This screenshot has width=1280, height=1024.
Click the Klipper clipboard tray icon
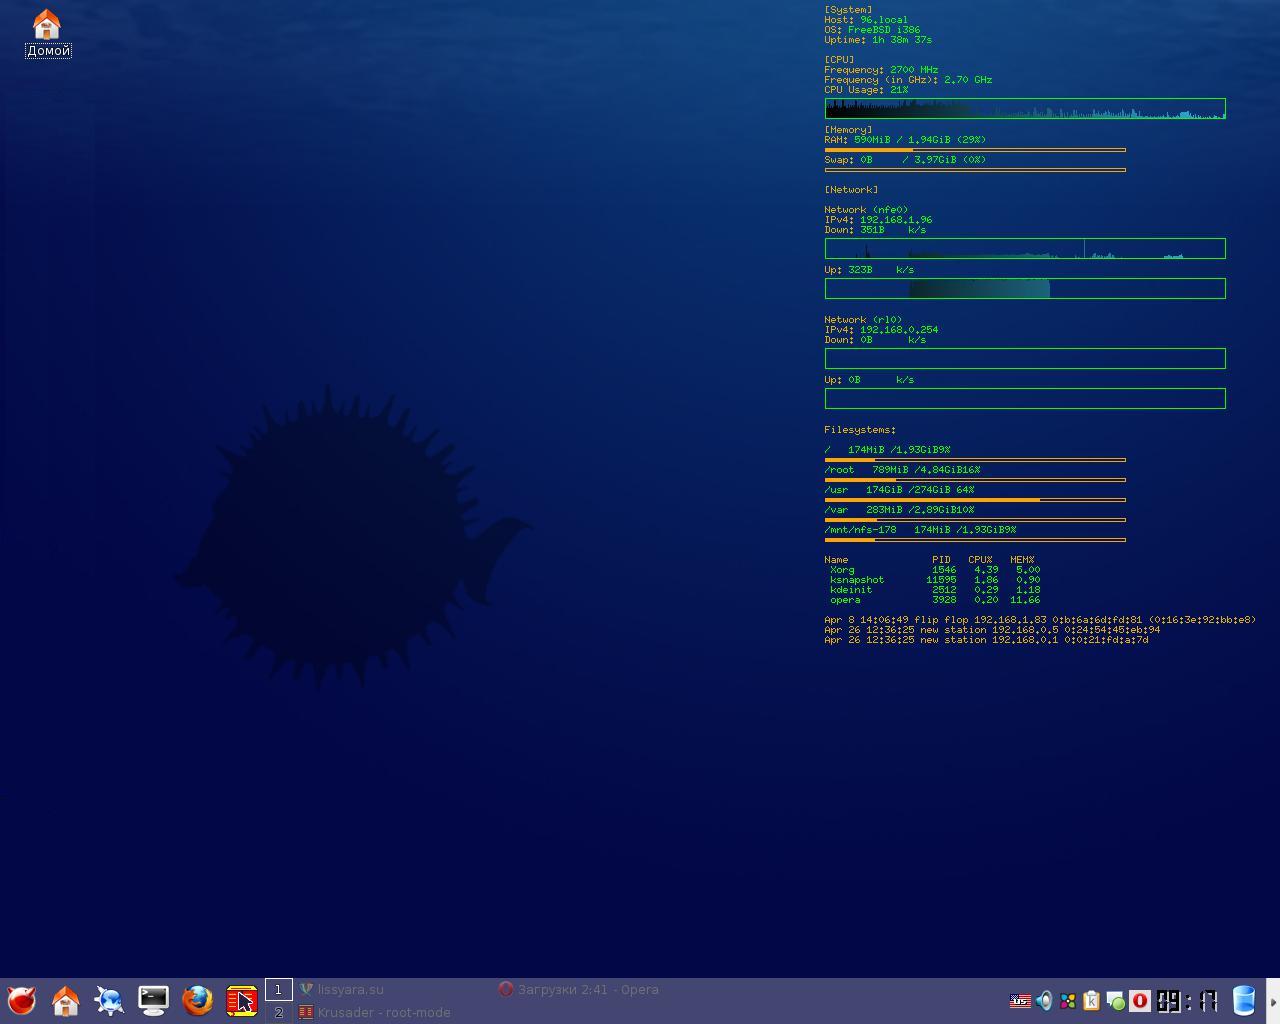click(1092, 1001)
